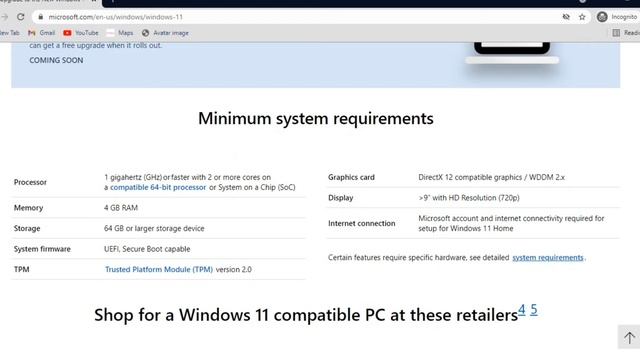
Task: Open the Incognito profile icon
Action: (x=602, y=17)
